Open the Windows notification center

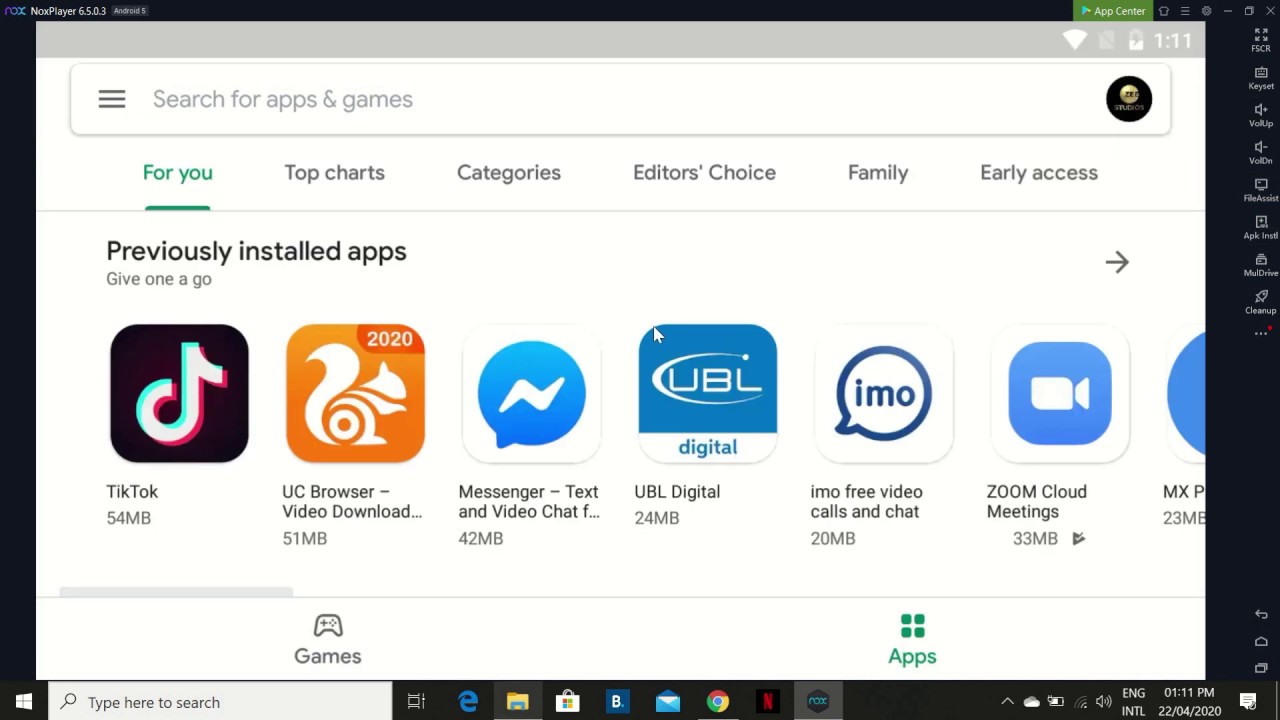(1248, 702)
